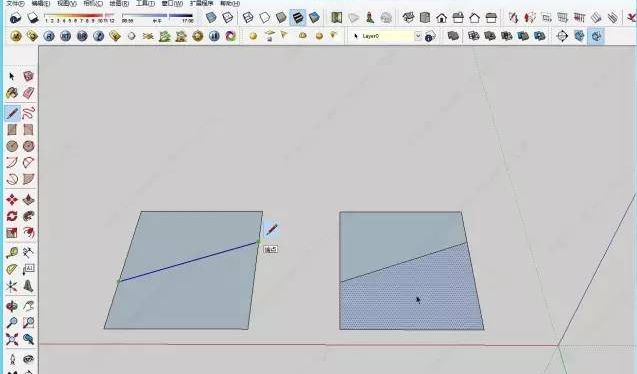Click the dotted selected face of right rectangle
Image resolution: width=637 pixels, height=374 pixels.
point(411,296)
